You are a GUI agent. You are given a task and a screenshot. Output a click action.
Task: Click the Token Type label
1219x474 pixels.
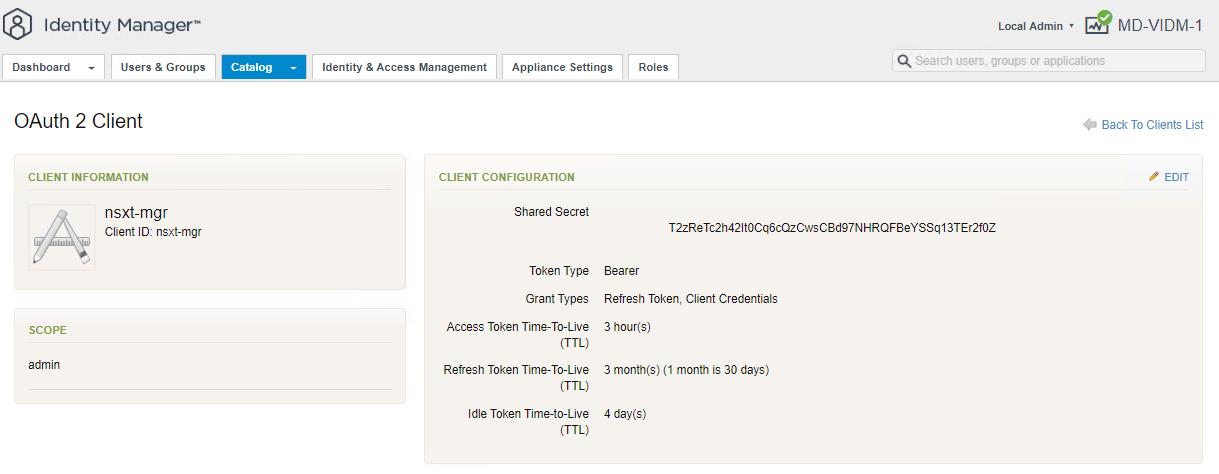click(559, 271)
